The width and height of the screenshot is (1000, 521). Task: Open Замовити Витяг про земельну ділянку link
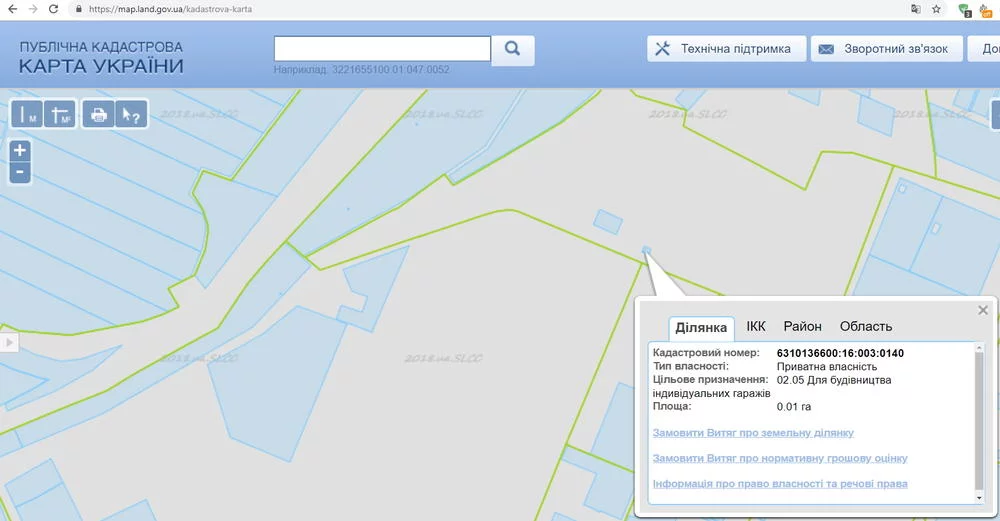753,433
